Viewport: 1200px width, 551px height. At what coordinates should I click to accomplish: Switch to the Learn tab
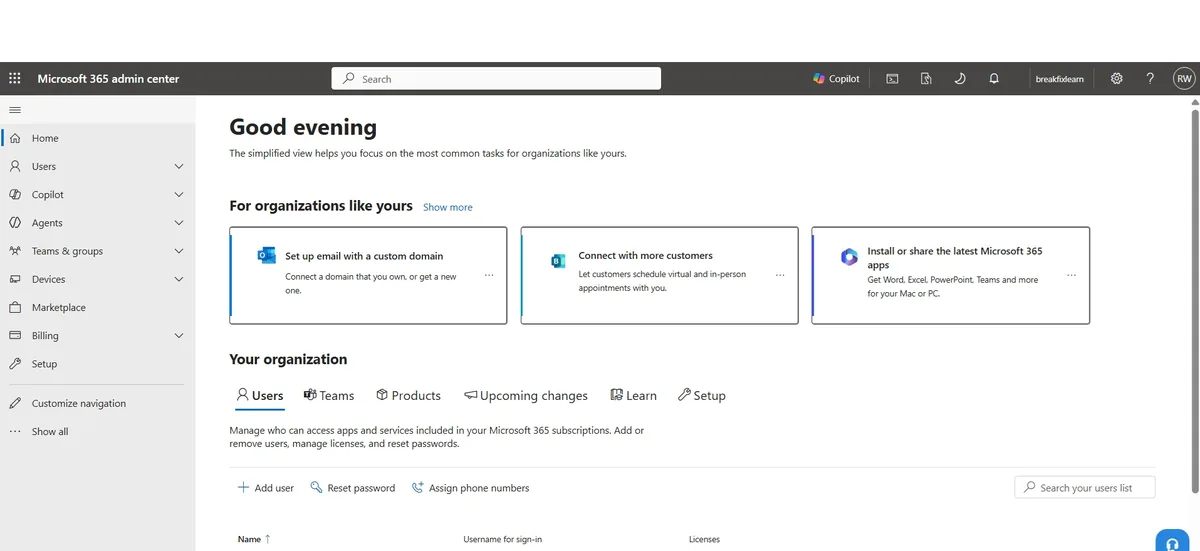(x=634, y=396)
